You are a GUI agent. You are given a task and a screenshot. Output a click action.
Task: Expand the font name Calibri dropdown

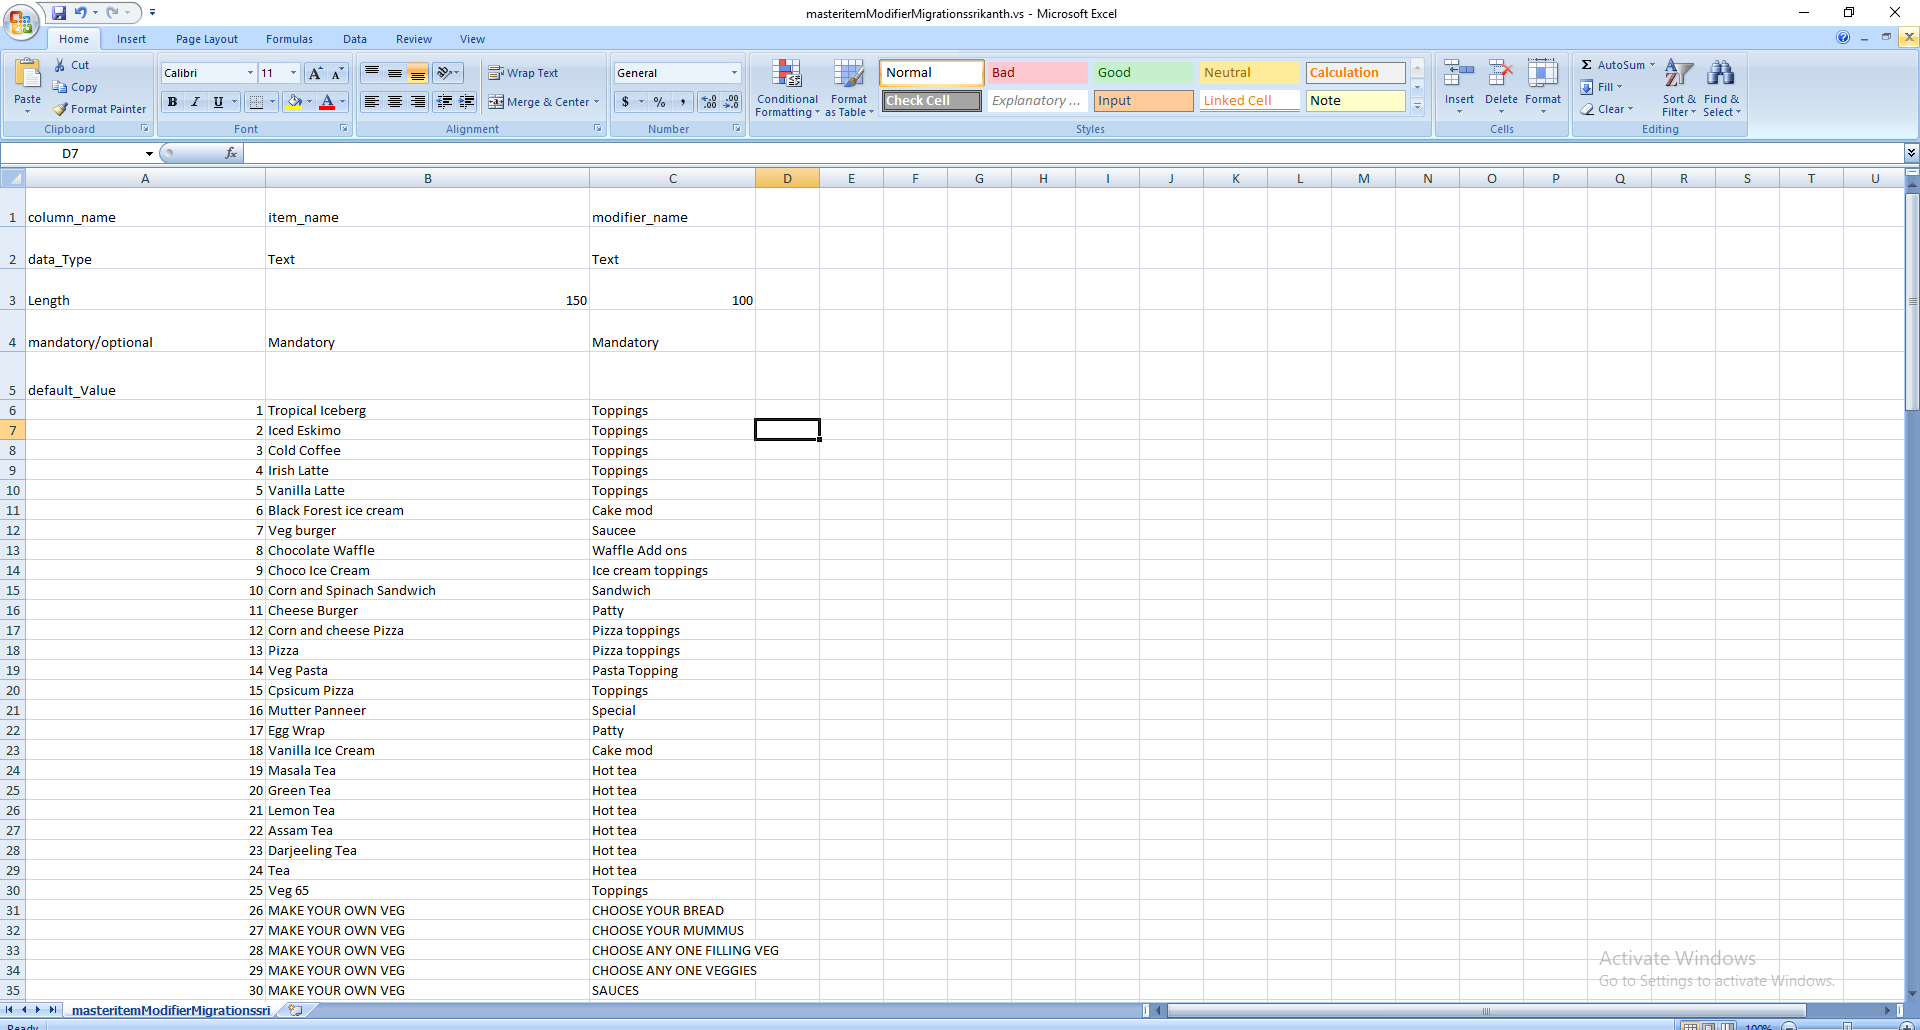pyautogui.click(x=250, y=73)
